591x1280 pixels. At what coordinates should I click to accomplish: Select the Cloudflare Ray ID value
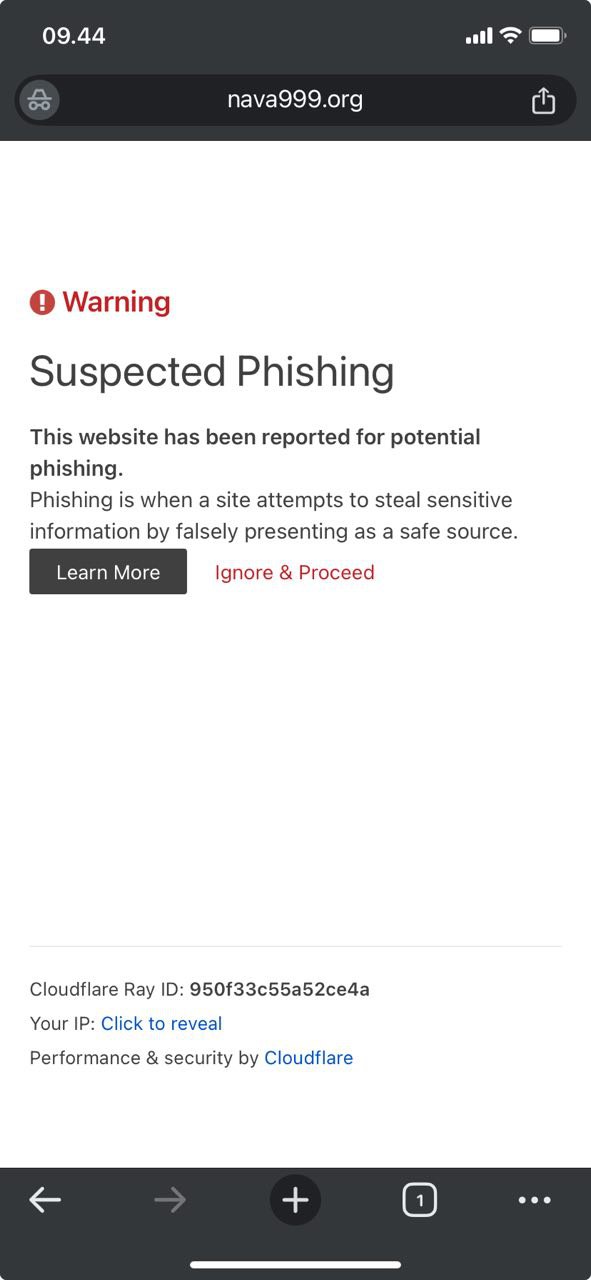pos(280,989)
